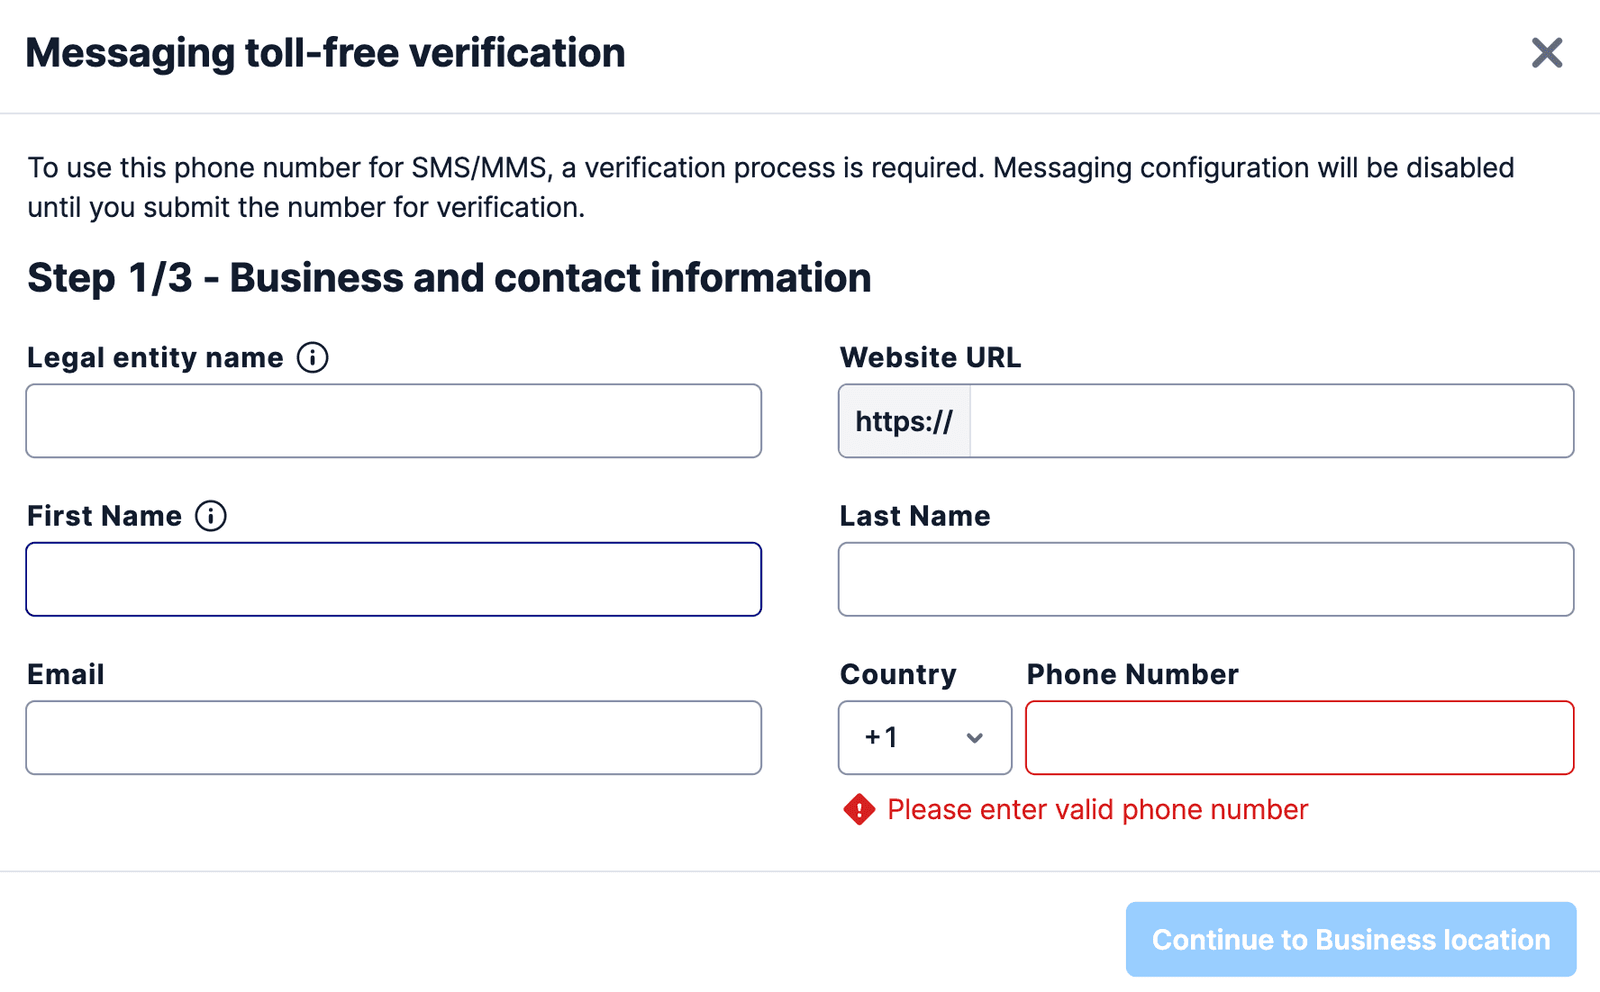Screen dimensions: 1600x992
Task: Click the Messaging toll-free verification title
Action: click(326, 52)
